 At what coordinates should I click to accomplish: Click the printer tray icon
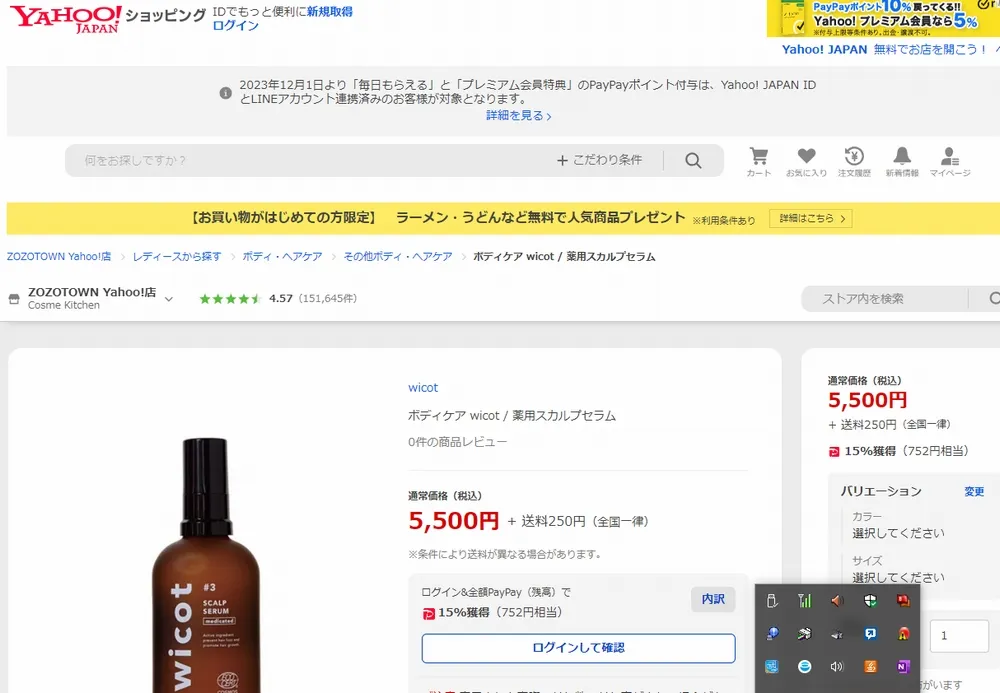[805, 634]
